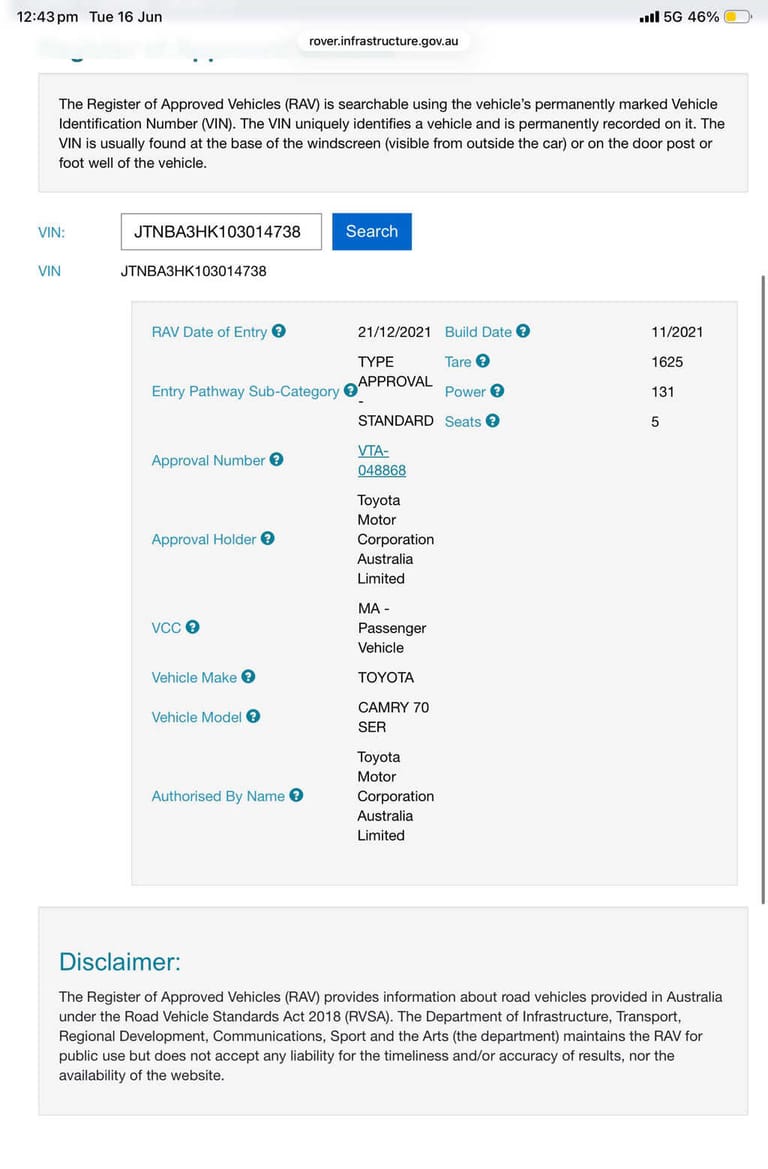Screen dimensions: 768x1169
Task: Select the tare value 1625
Action: [667, 362]
